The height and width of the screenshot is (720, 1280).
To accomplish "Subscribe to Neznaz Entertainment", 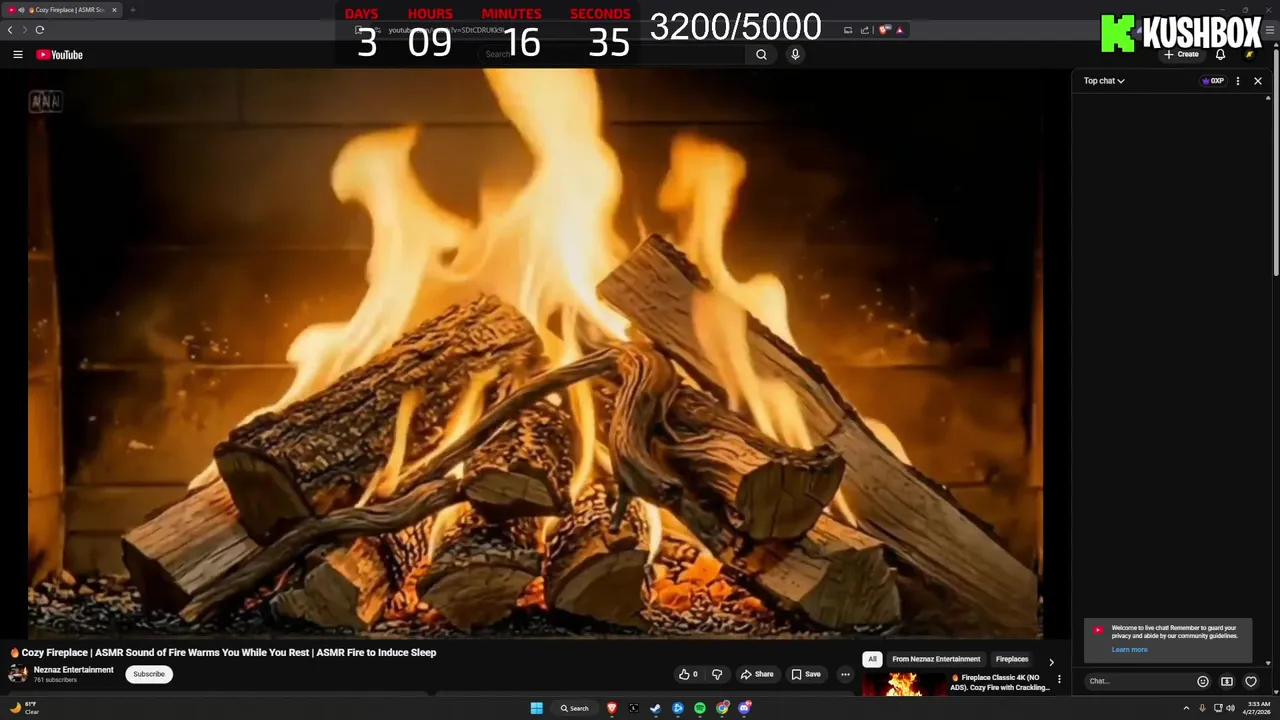I will (149, 674).
